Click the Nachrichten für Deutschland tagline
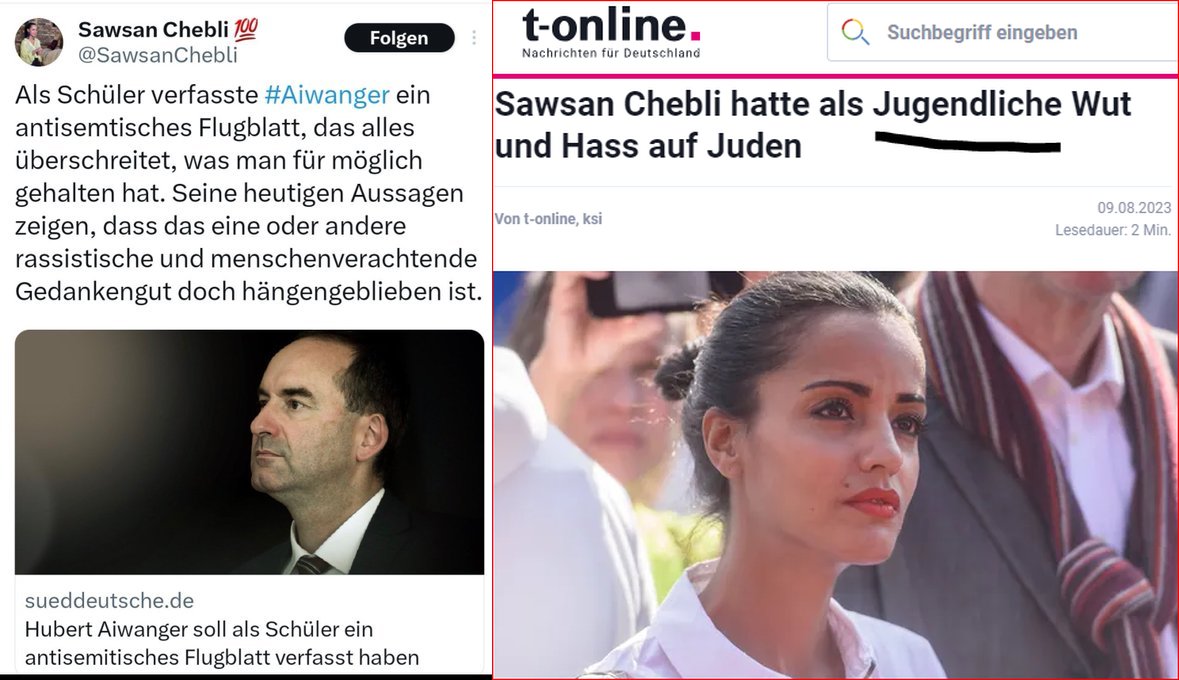 (611, 53)
